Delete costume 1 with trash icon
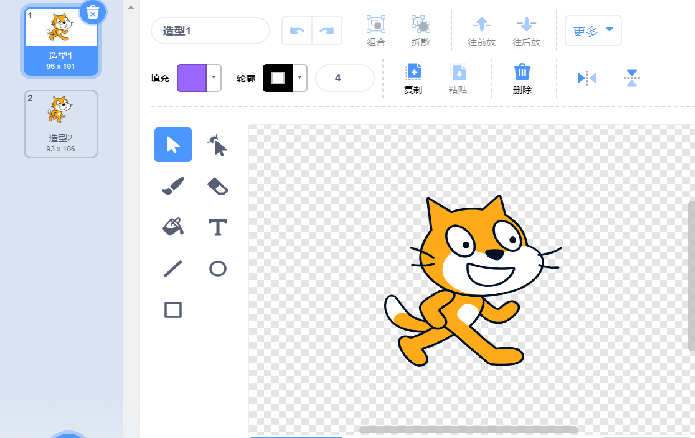695x438 pixels. pyautogui.click(x=92, y=12)
